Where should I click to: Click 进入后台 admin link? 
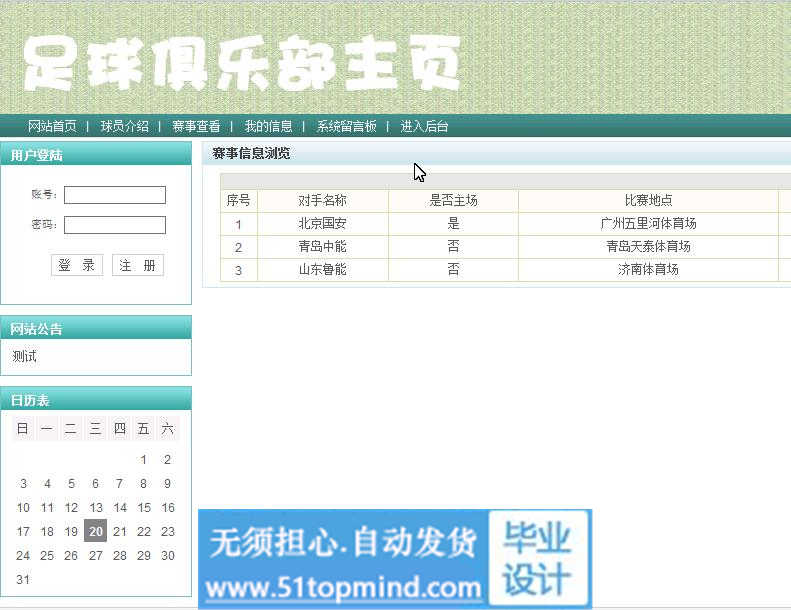(424, 126)
